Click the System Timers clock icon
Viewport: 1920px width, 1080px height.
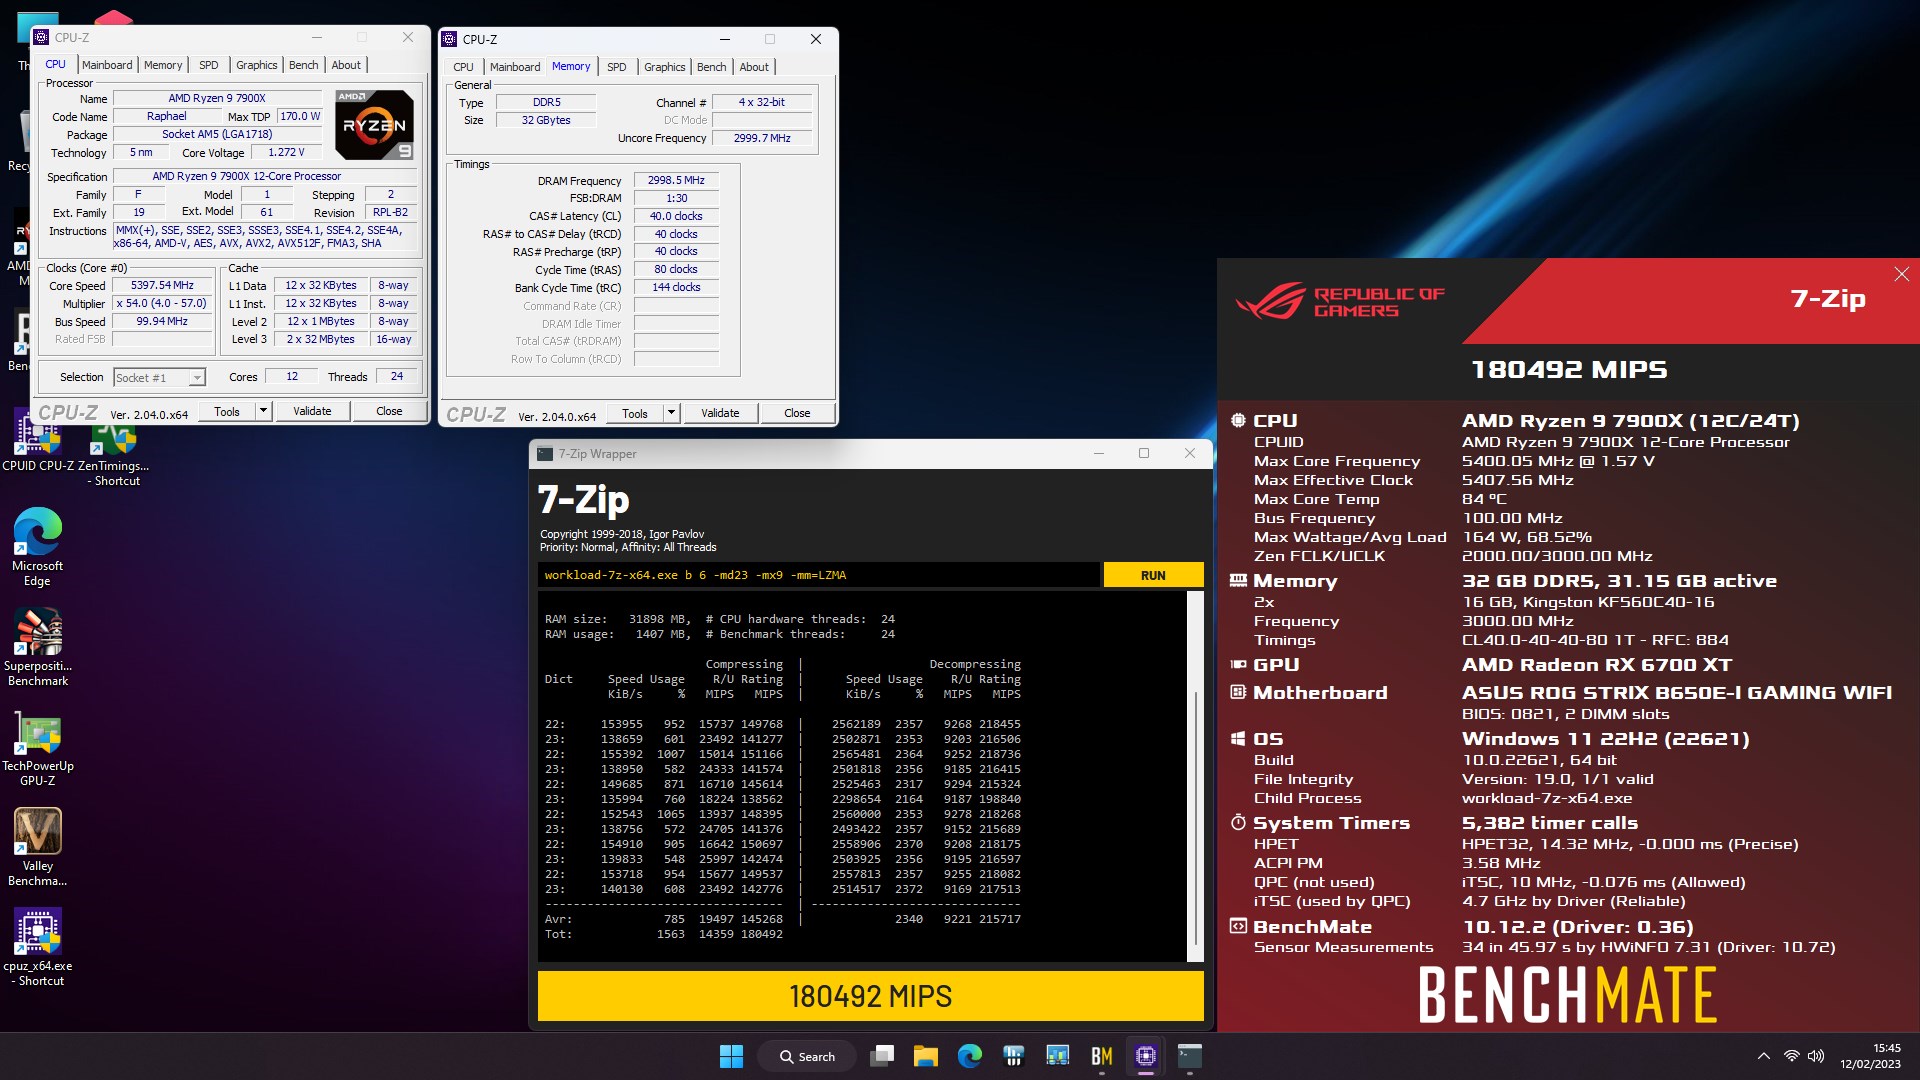tap(1238, 822)
